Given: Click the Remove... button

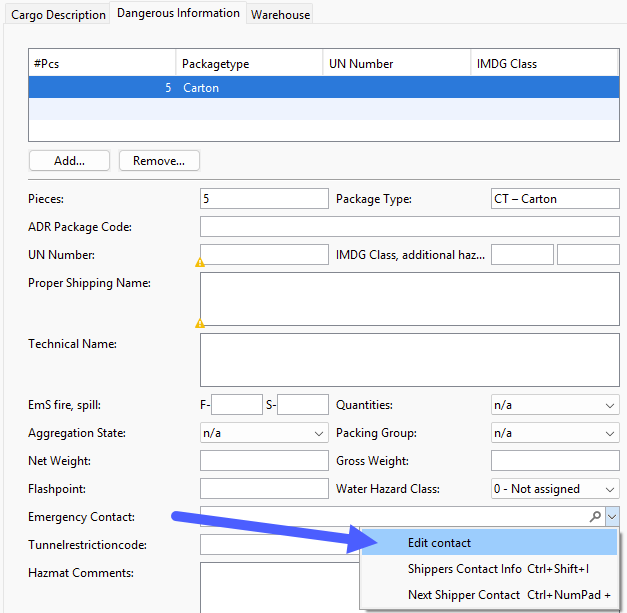Looking at the screenshot, I should tap(159, 160).
